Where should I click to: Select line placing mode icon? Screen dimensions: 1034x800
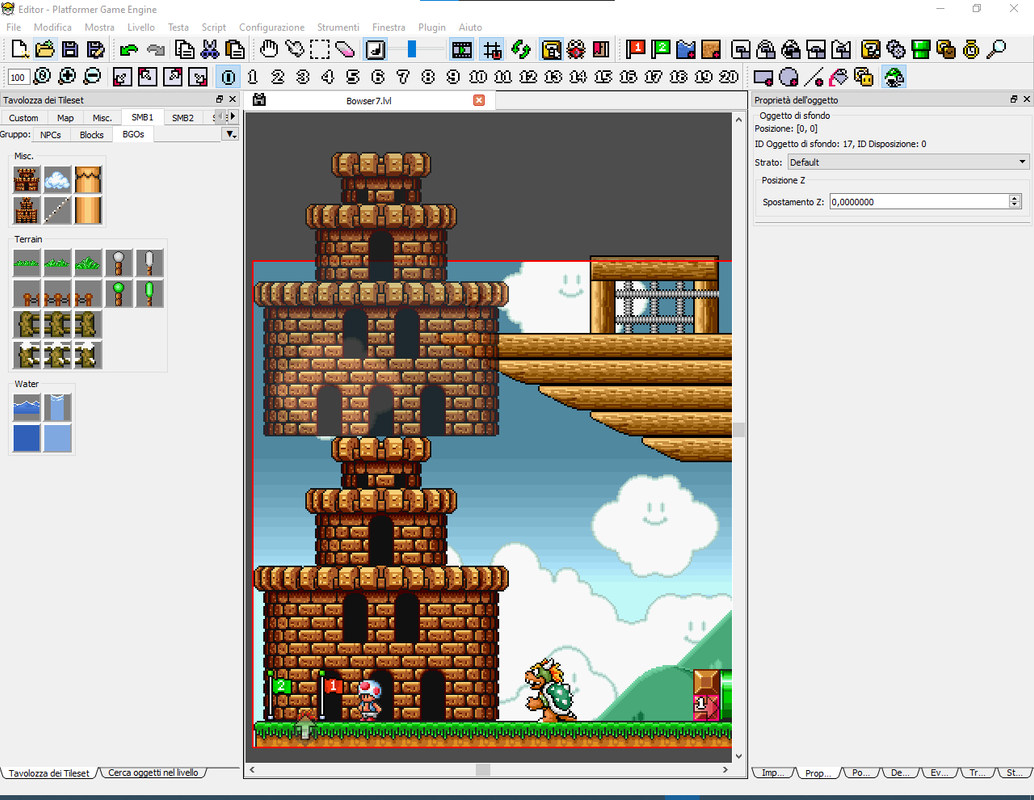(814, 77)
